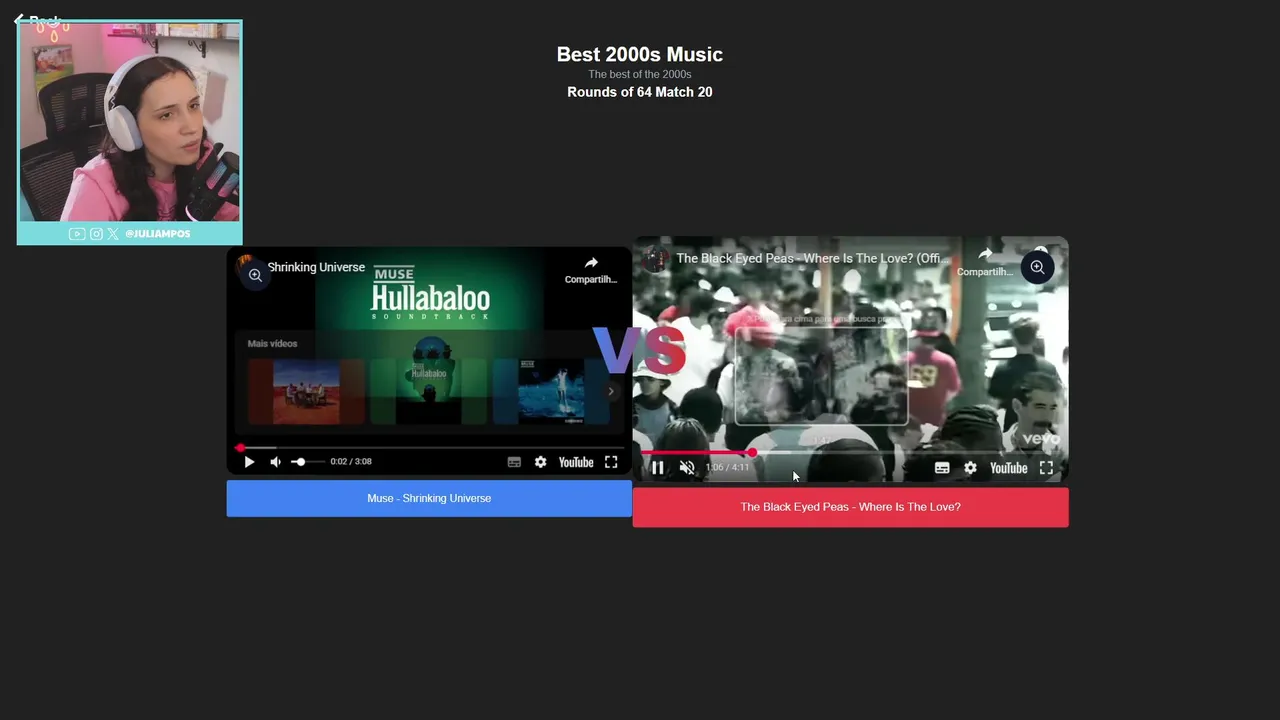The height and width of the screenshot is (720, 1280).
Task: Enter fullscreen on the Muse video
Action: pyautogui.click(x=611, y=462)
